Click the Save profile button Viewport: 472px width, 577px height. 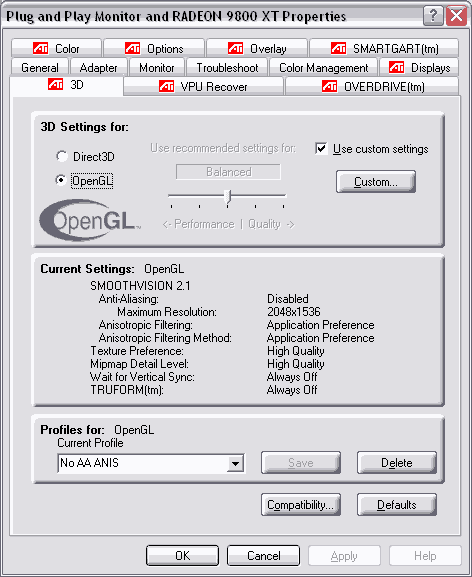(301, 463)
